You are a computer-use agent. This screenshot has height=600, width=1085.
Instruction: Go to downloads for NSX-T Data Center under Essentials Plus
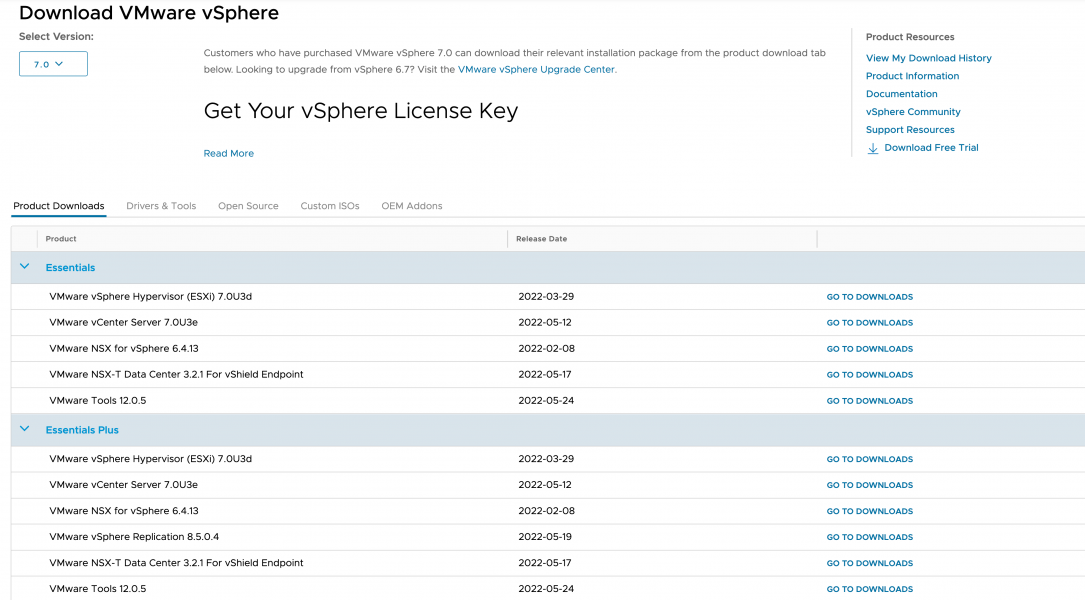pyautogui.click(x=870, y=563)
